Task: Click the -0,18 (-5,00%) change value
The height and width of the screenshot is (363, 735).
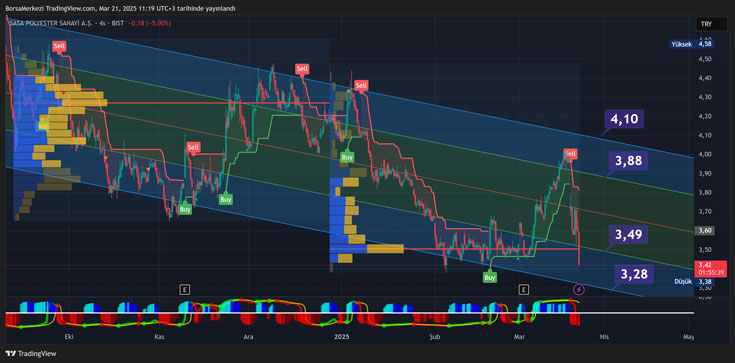Action: 150,23
